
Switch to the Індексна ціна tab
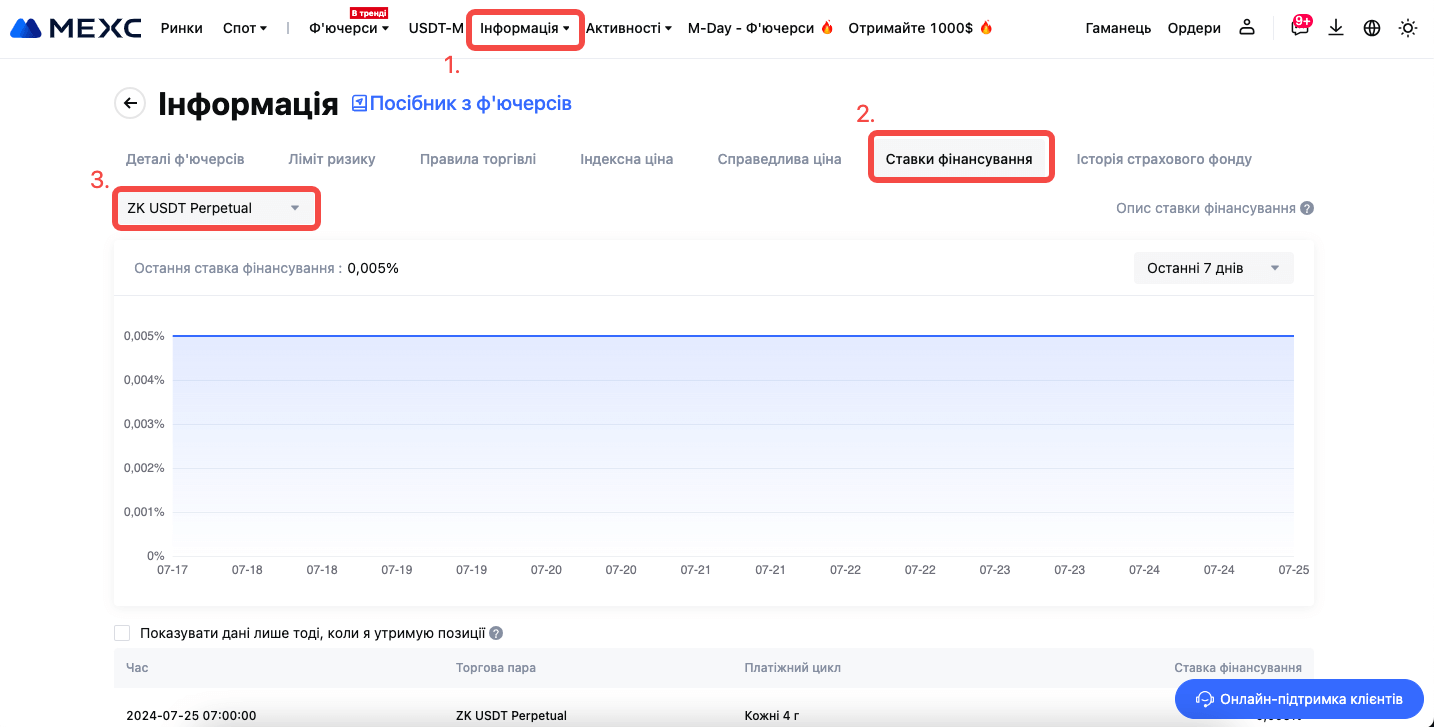click(626, 159)
